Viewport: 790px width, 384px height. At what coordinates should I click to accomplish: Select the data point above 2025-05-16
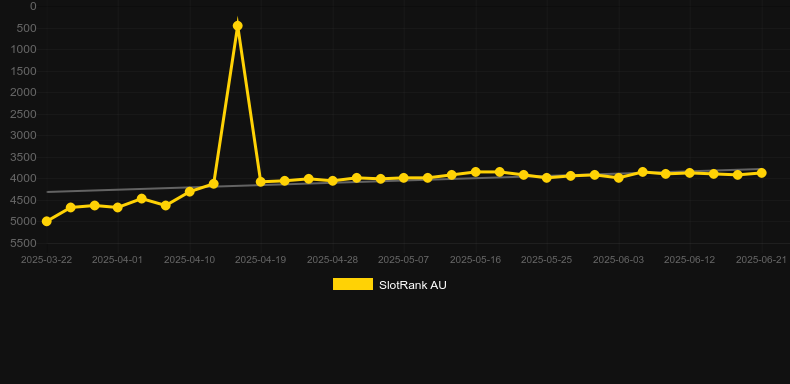(475, 172)
